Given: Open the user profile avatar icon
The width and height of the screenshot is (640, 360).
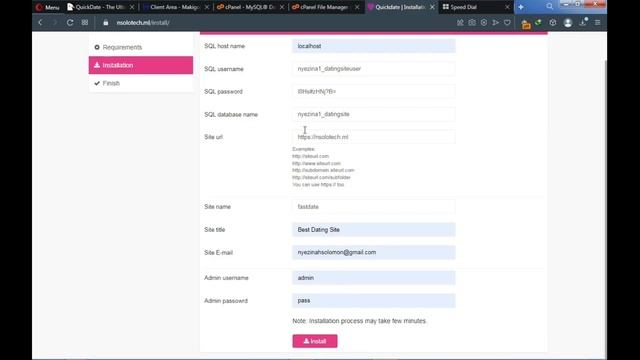Looking at the screenshot, I should pos(568,23).
